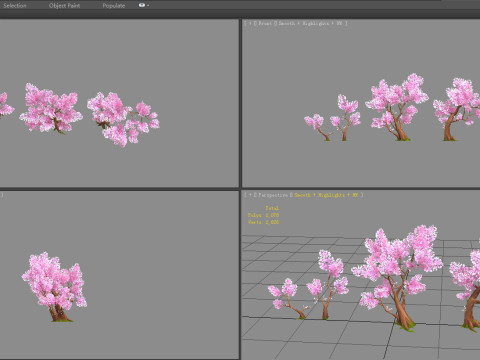Open the Perspective viewport label menu
Image resolution: width=480 pixels, height=360 pixels.
click(x=273, y=195)
